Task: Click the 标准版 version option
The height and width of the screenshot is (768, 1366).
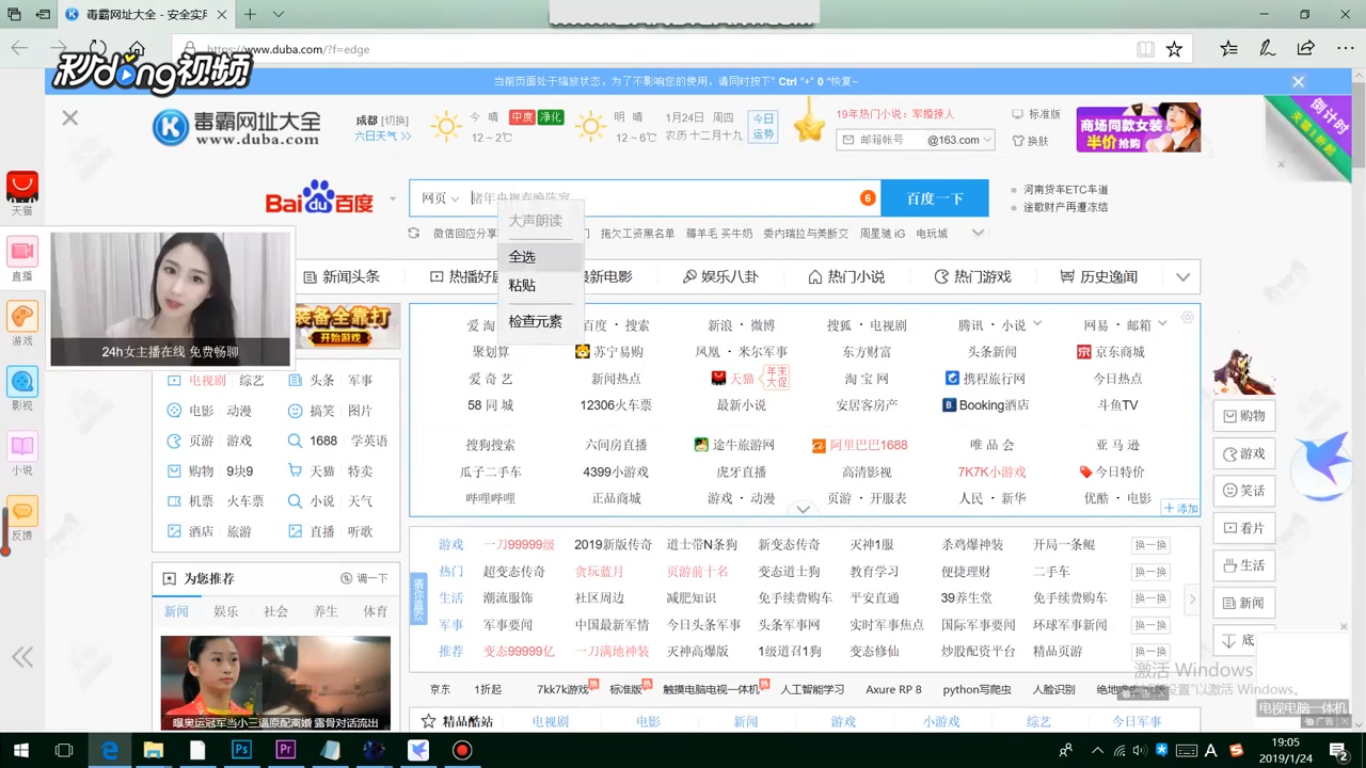Action: tap(1036, 114)
